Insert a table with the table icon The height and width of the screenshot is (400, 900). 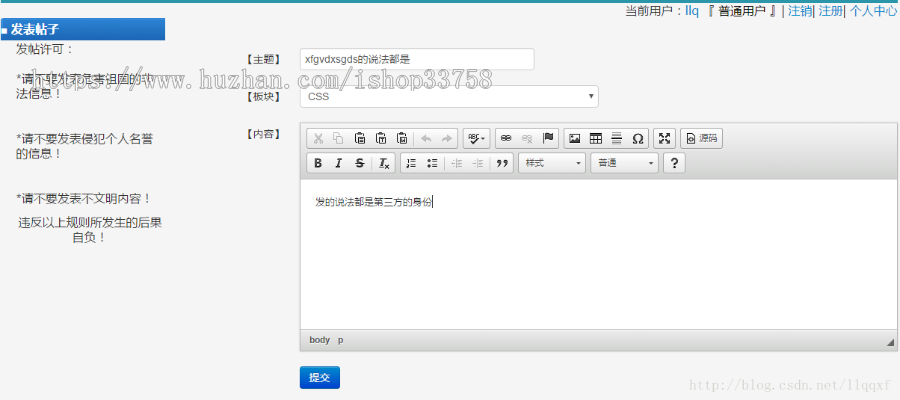tap(596, 138)
